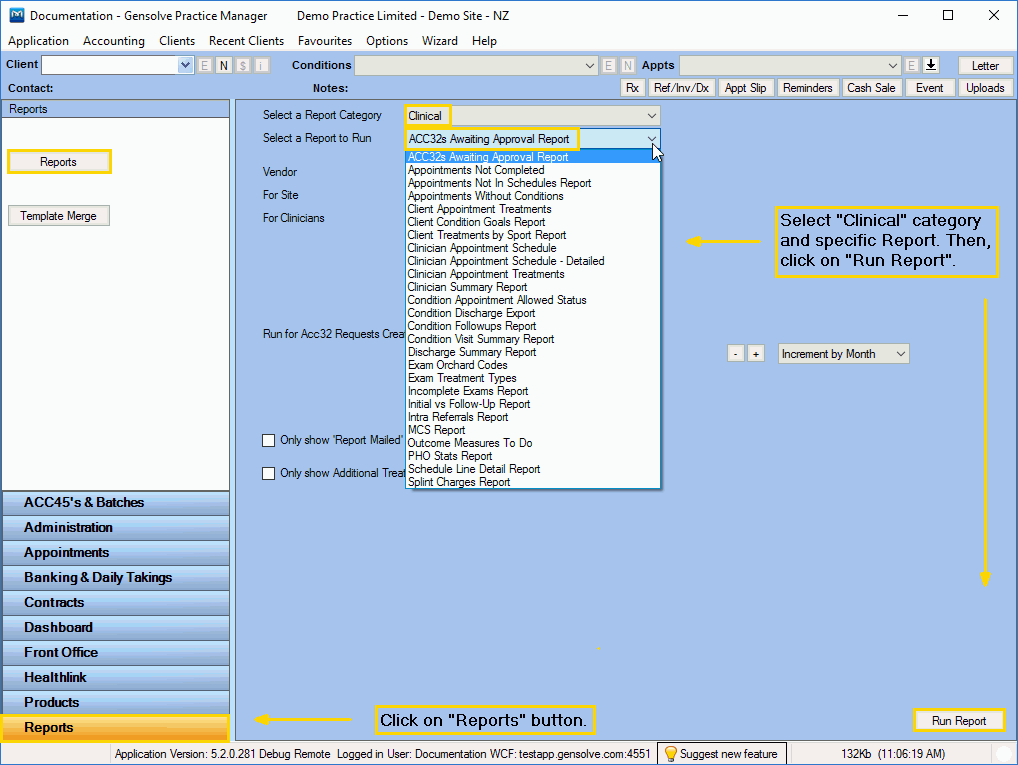Click Suggest new feature in status bar
Screen dimensions: 1018x765
(x=722, y=754)
